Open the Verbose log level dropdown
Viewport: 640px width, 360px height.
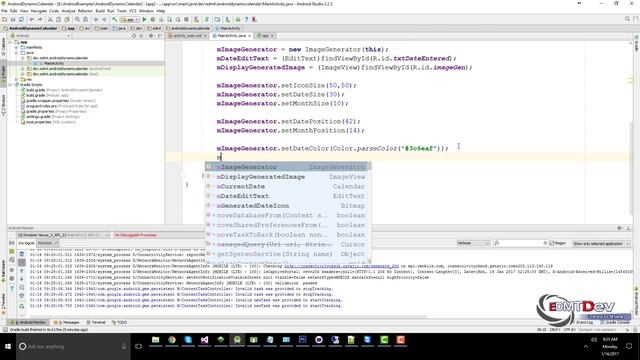click(473, 243)
